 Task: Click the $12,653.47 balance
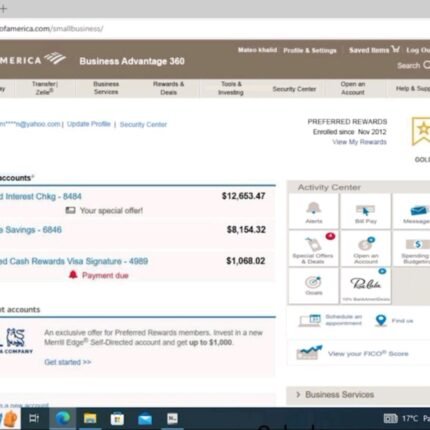[244, 196]
